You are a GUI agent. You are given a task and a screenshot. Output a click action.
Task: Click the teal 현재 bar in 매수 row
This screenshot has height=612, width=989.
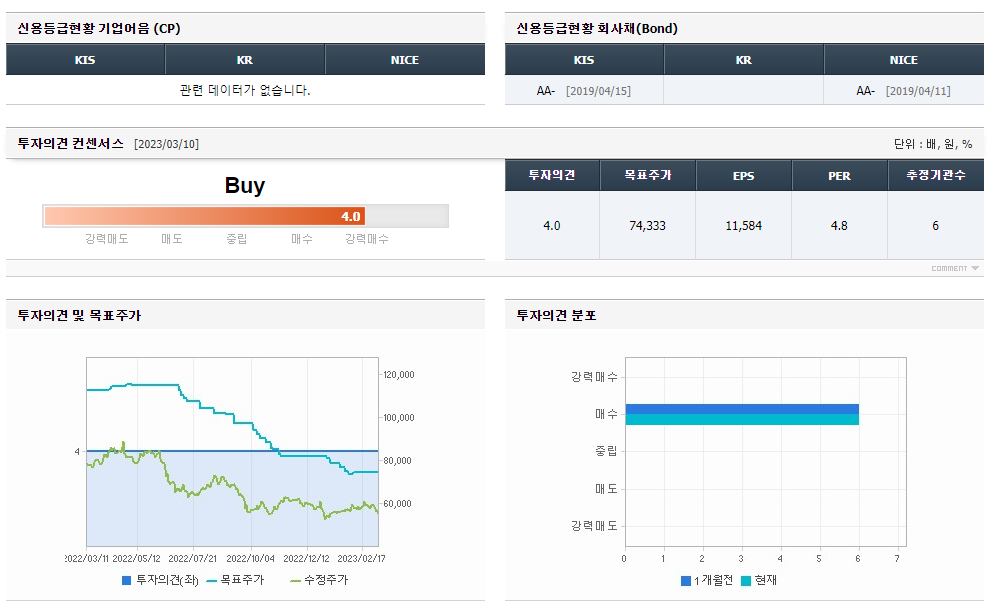pyautogui.click(x=742, y=420)
